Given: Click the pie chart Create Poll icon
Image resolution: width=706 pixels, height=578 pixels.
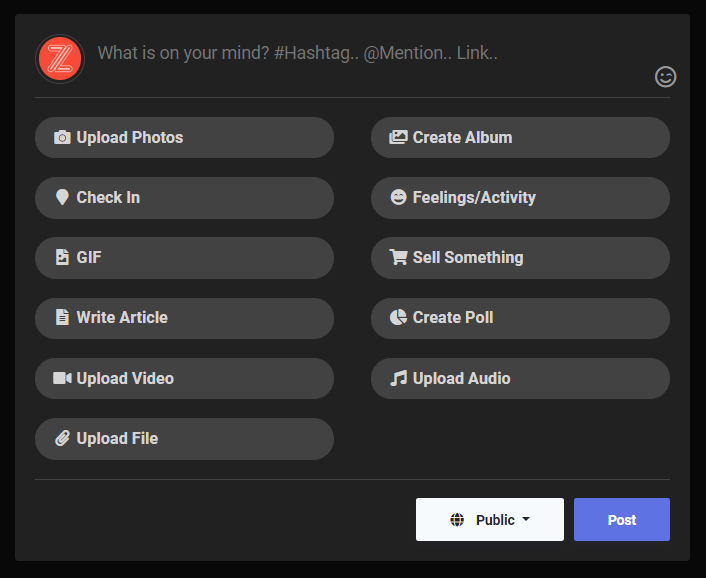Looking at the screenshot, I should click(398, 317).
